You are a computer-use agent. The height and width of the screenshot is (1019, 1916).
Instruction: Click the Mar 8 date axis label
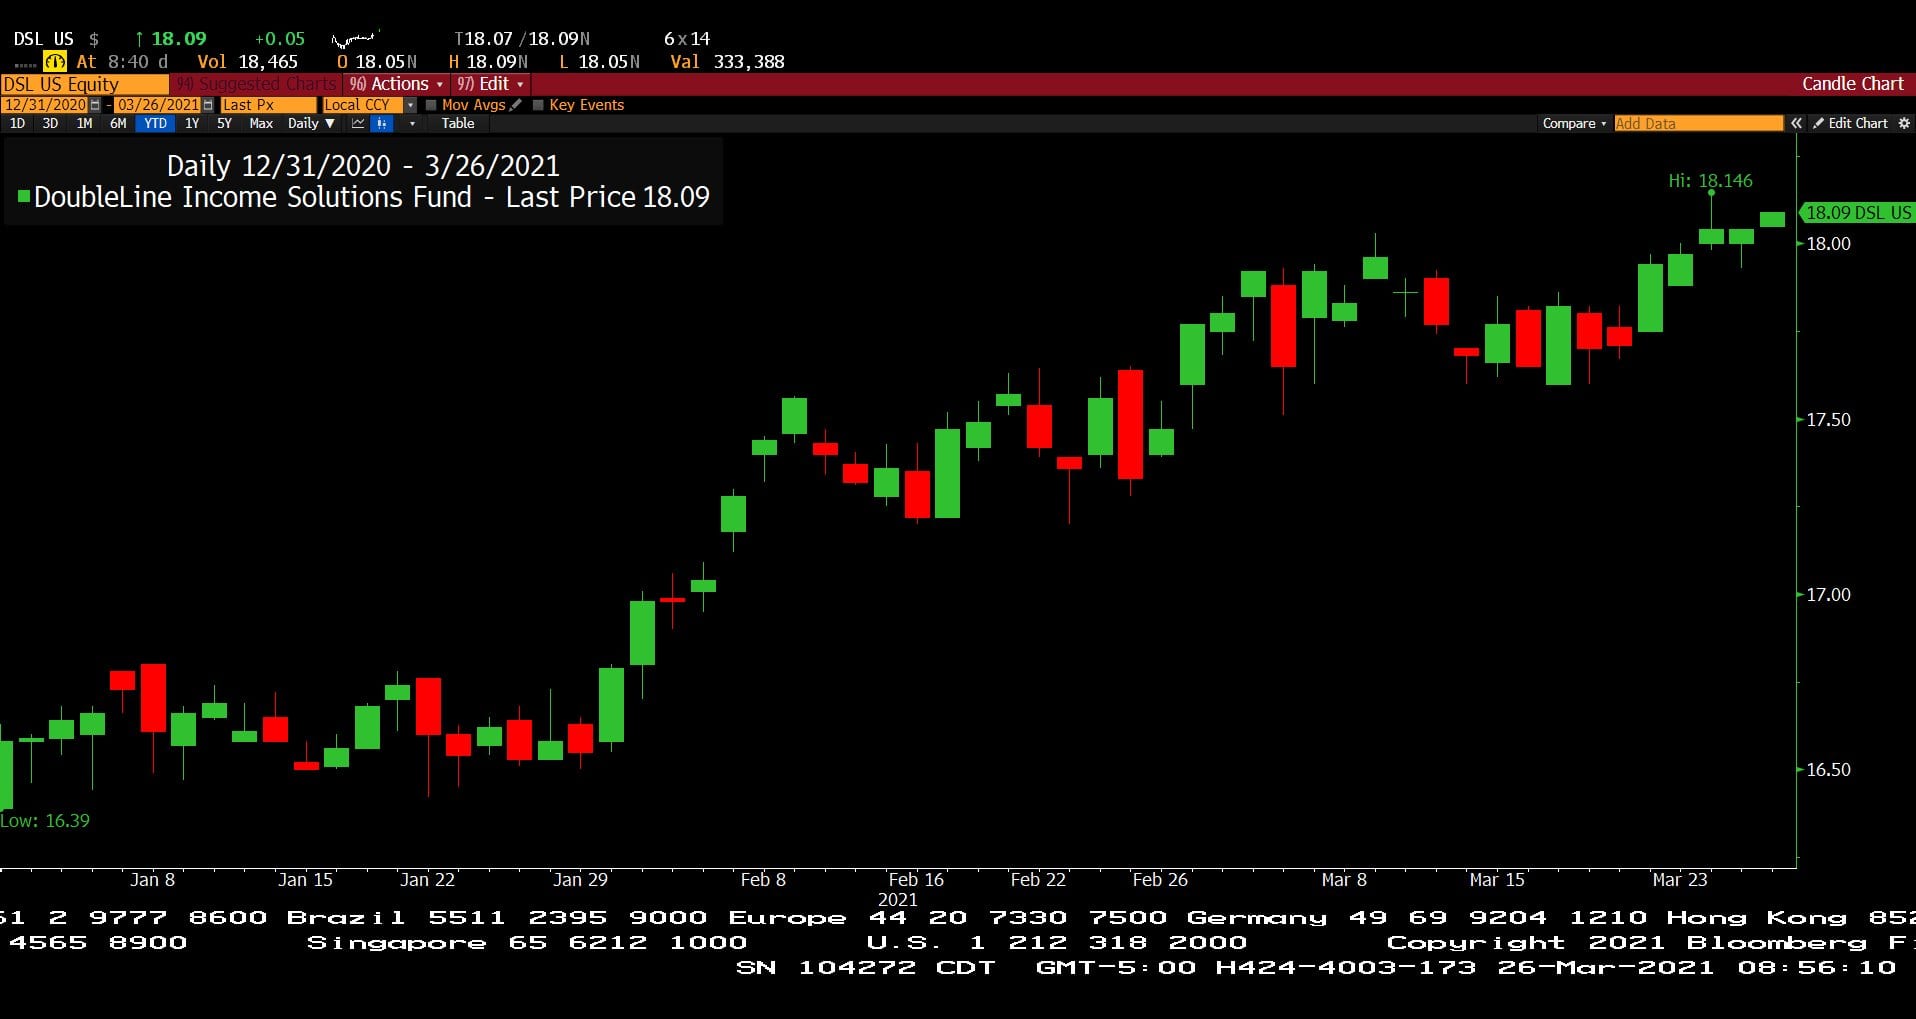(x=1343, y=880)
